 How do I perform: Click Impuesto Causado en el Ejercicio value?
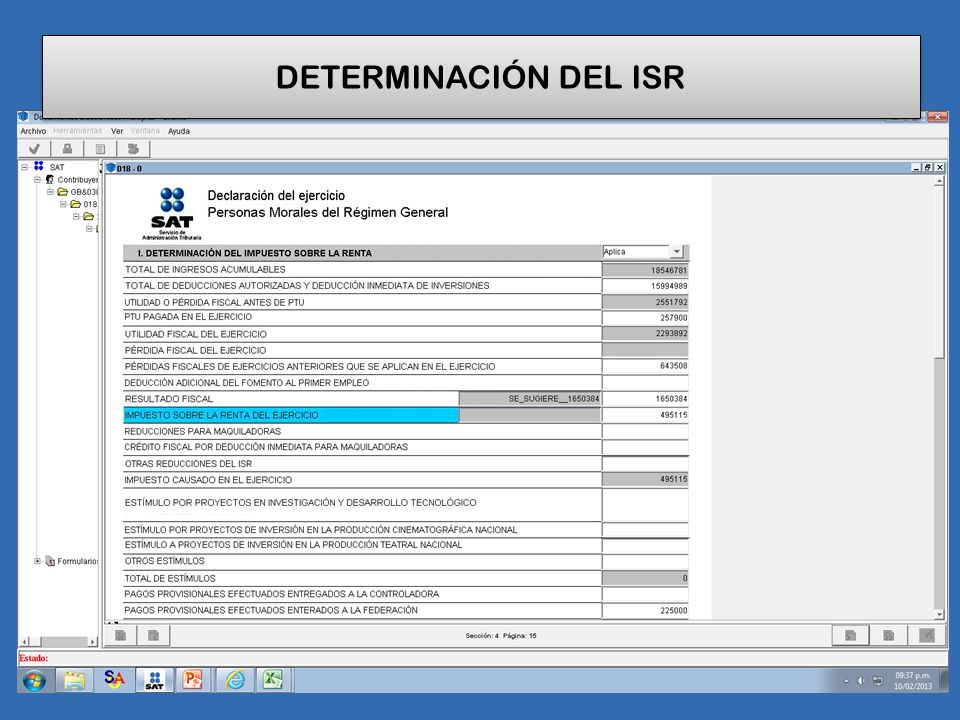645,479
